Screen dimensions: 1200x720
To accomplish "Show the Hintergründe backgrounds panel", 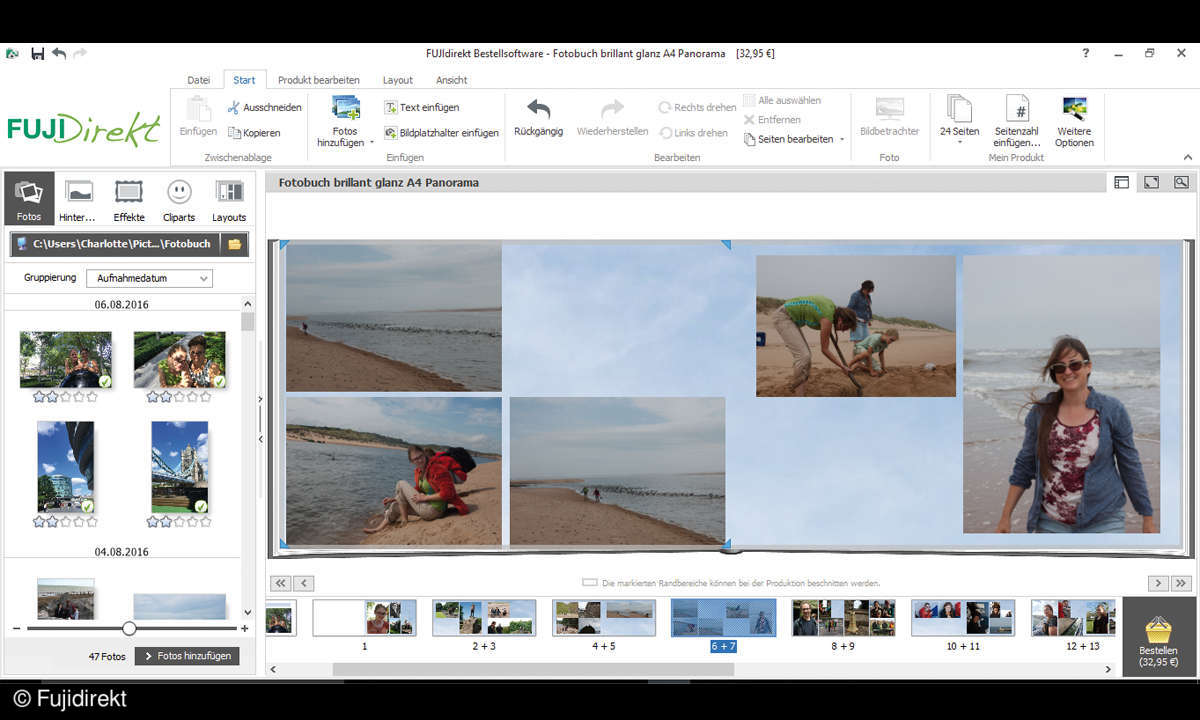I will pos(78,198).
